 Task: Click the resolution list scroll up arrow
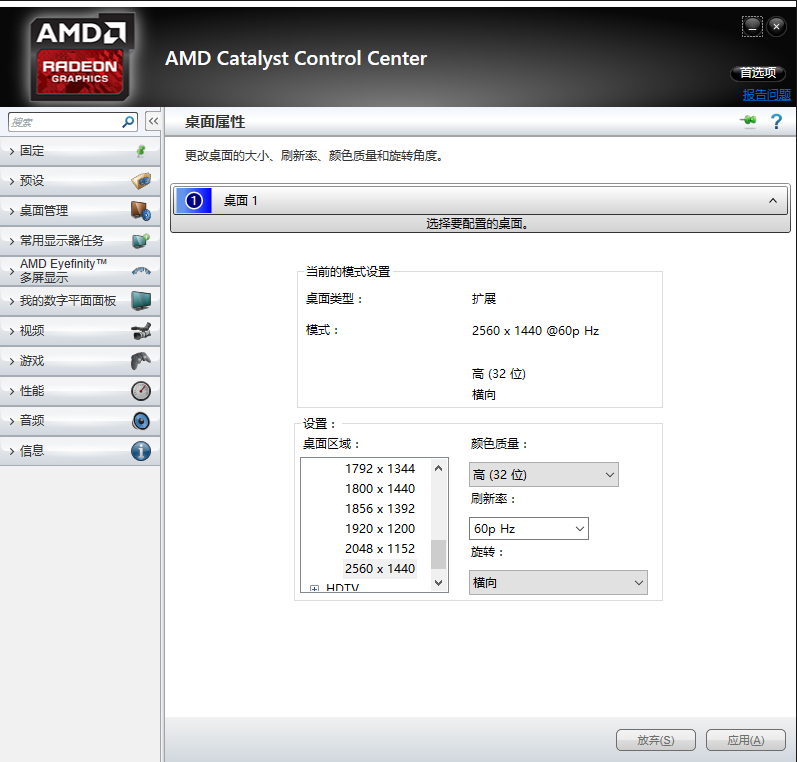tap(439, 468)
